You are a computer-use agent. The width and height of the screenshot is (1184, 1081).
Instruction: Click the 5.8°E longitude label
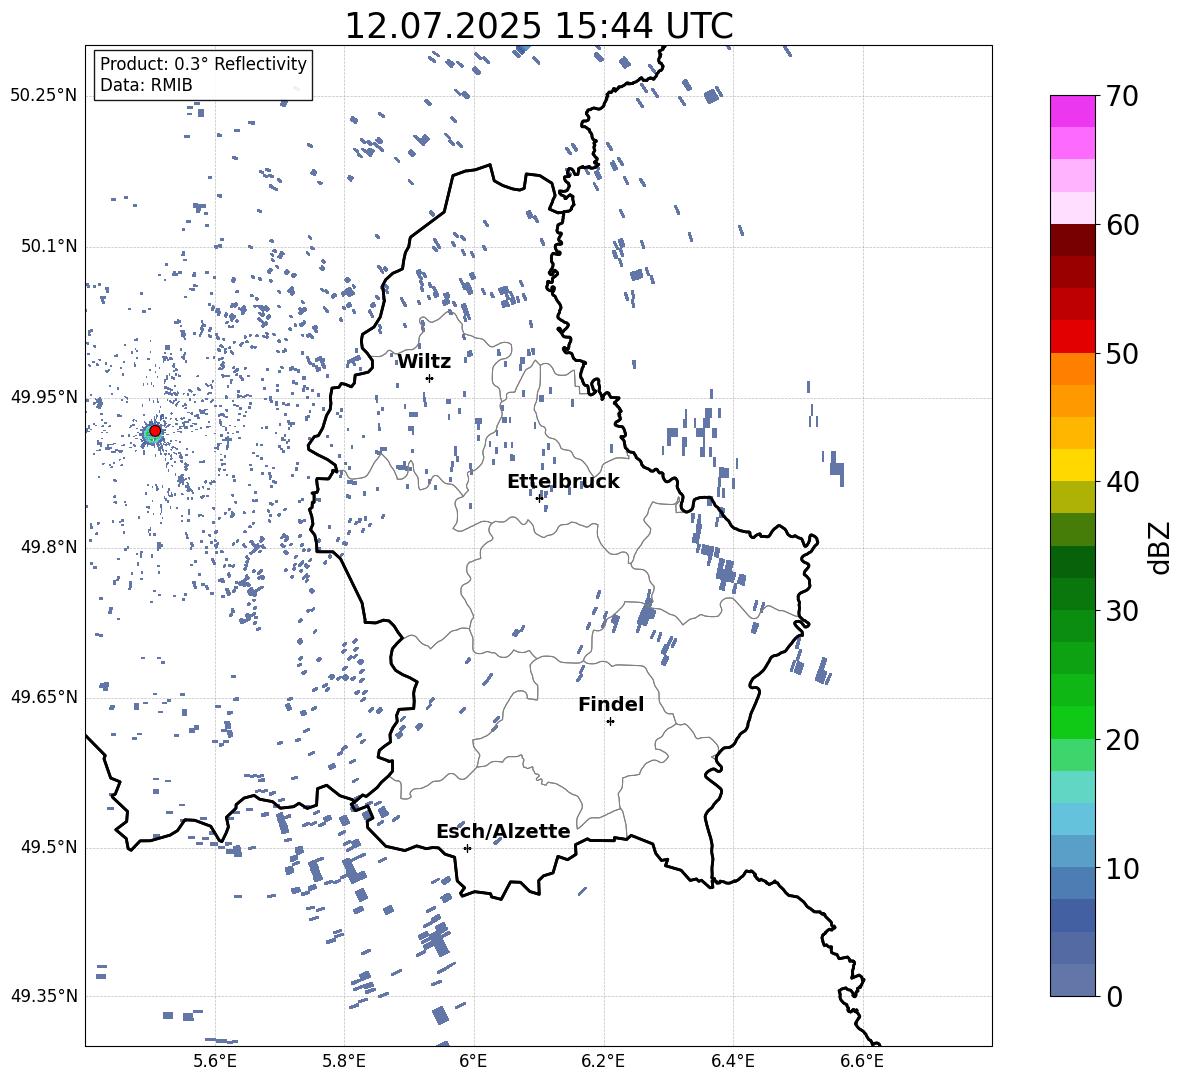[x=344, y=1061]
